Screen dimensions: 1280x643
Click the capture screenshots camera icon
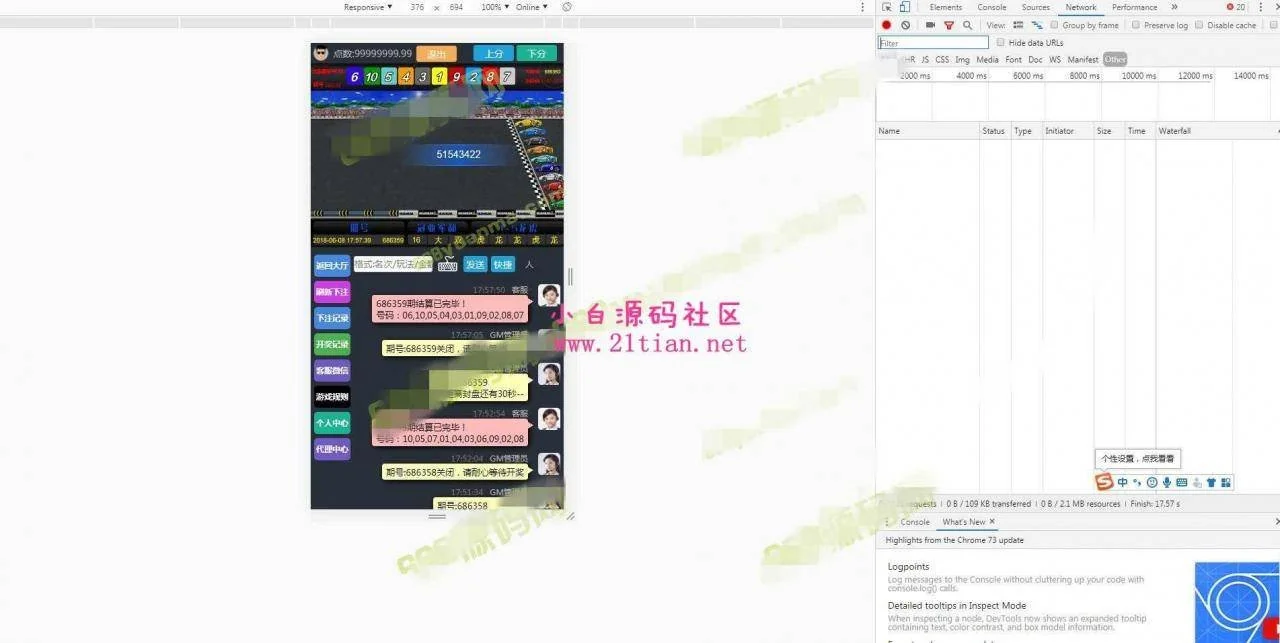click(930, 25)
